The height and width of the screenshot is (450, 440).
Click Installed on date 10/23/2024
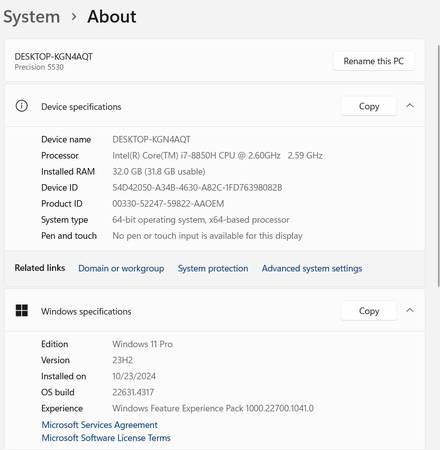pyautogui.click(x=134, y=376)
